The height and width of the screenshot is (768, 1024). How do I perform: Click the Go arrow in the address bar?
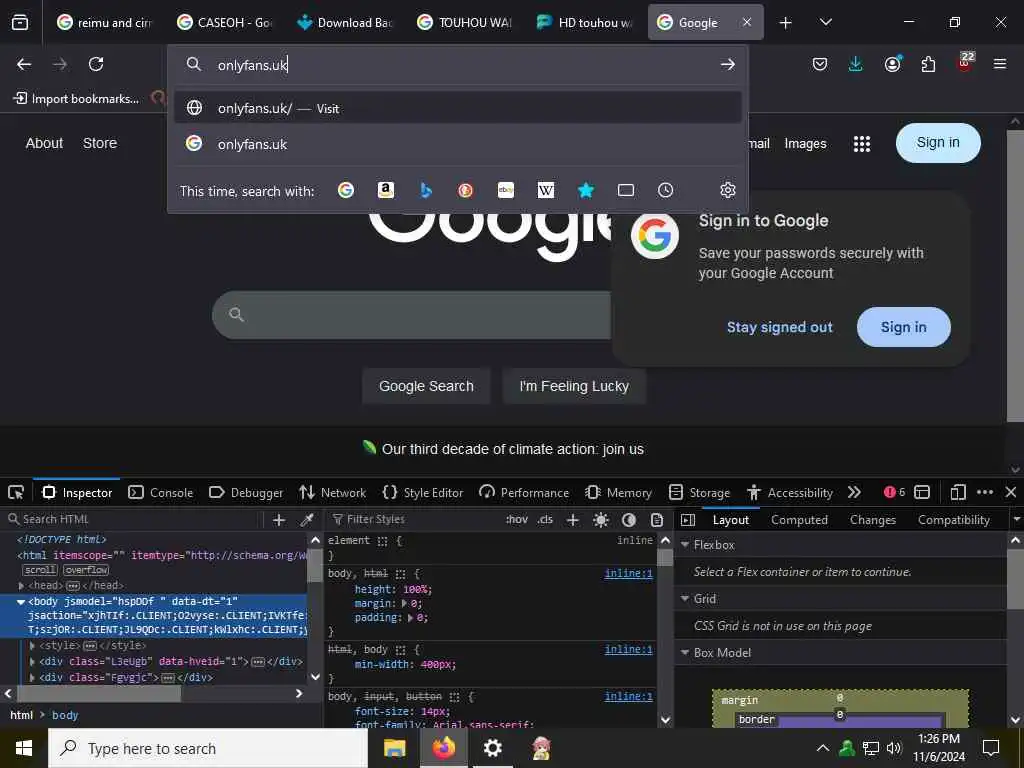[x=728, y=64]
